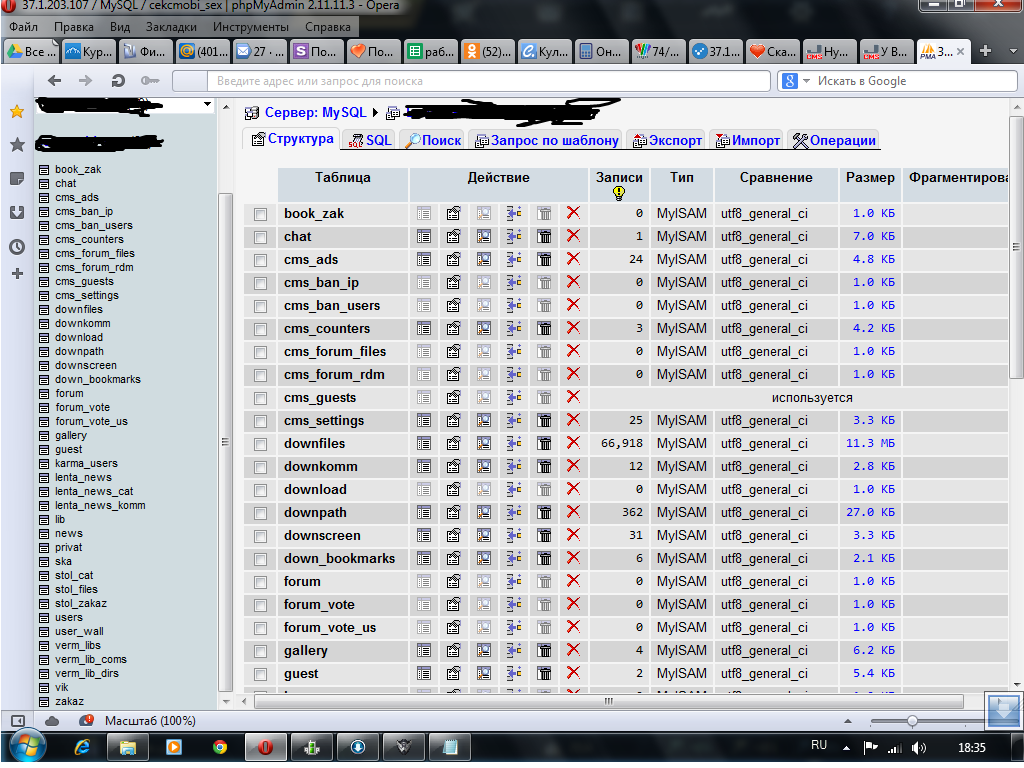Switch to the Экспорт tab

pos(667,140)
